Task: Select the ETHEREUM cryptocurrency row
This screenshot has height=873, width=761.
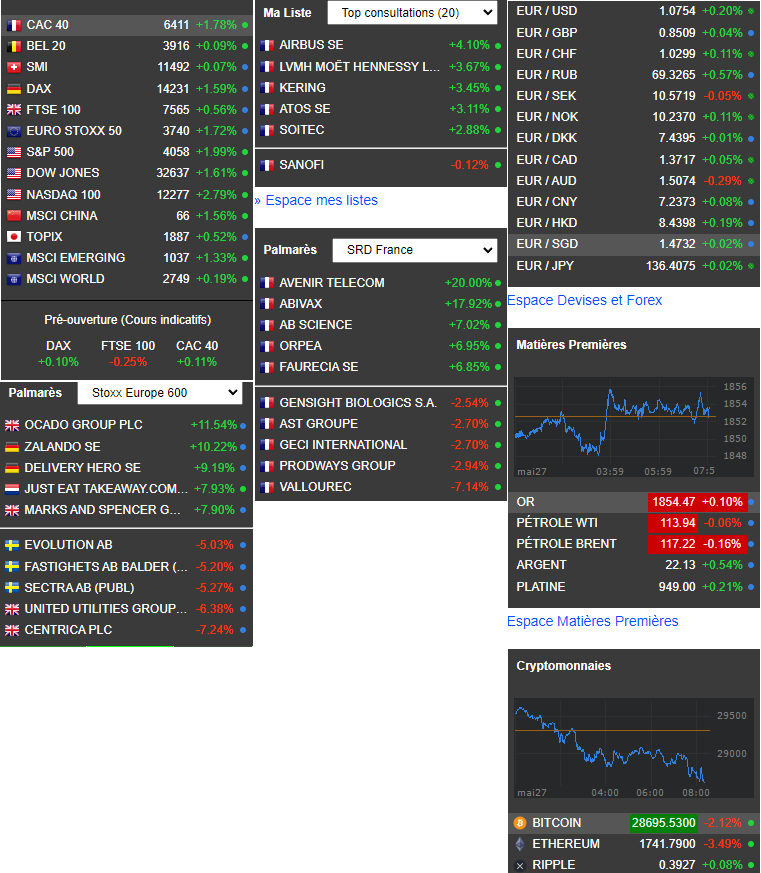Action: click(634, 844)
